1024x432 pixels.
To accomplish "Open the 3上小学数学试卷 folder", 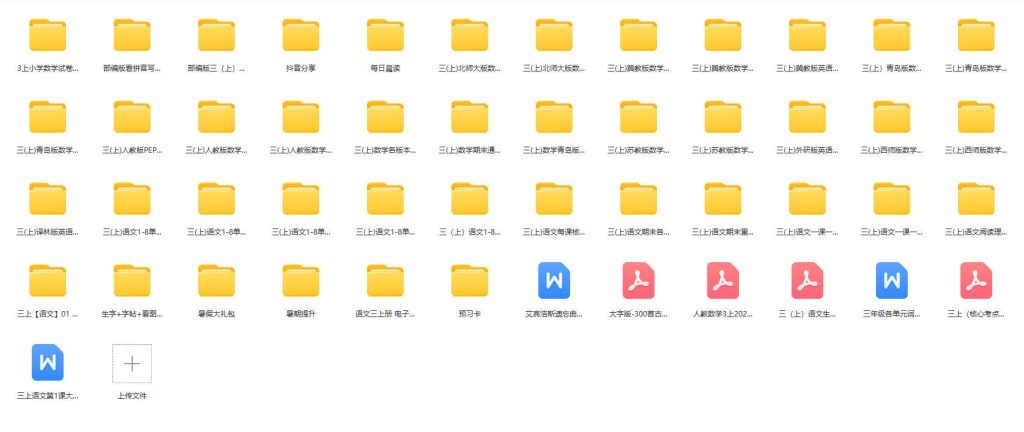I will pyautogui.click(x=48, y=36).
